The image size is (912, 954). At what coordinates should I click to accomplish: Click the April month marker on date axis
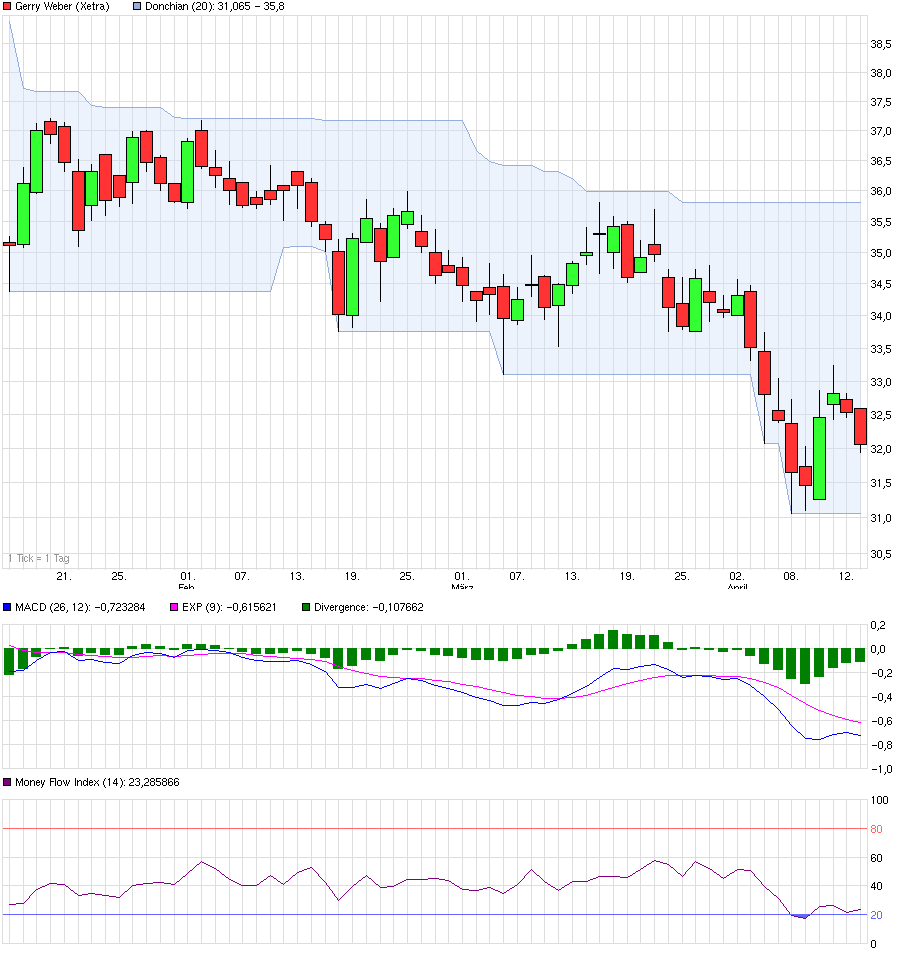point(737,587)
